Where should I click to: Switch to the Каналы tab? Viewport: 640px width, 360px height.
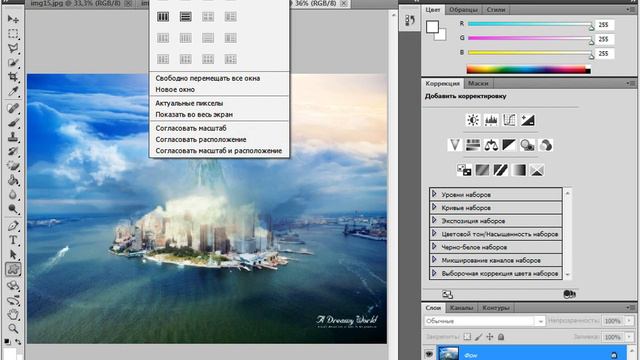tap(461, 308)
